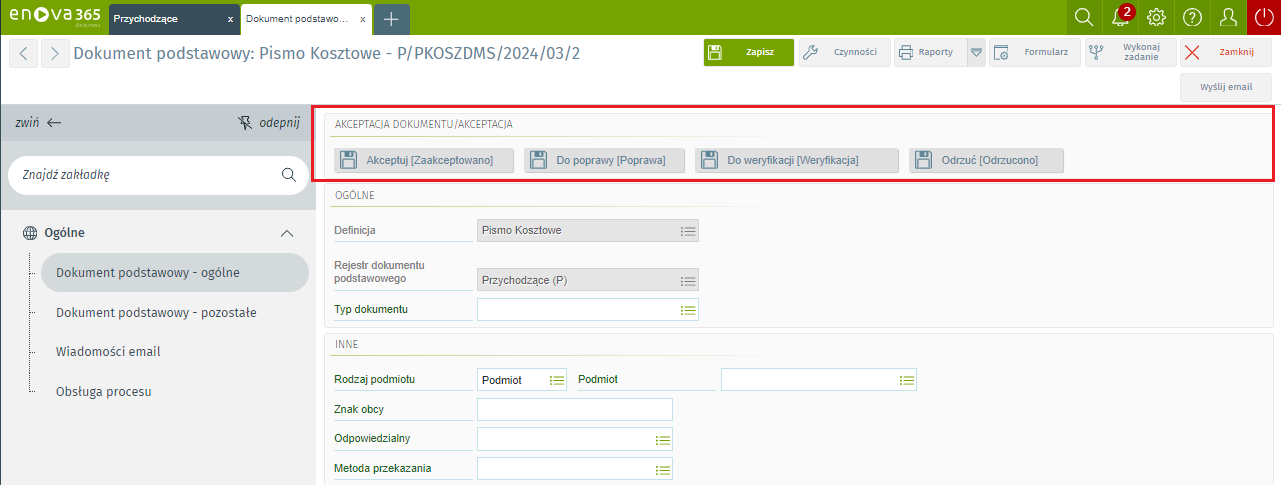Open notifications bell with badge 2
This screenshot has height=485, width=1281.
click(1121, 17)
